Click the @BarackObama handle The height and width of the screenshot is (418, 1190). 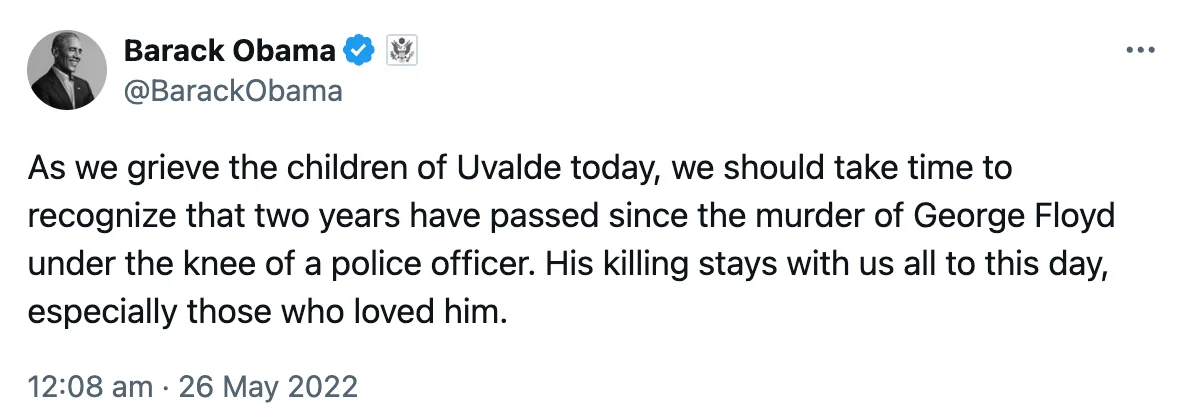(232, 91)
